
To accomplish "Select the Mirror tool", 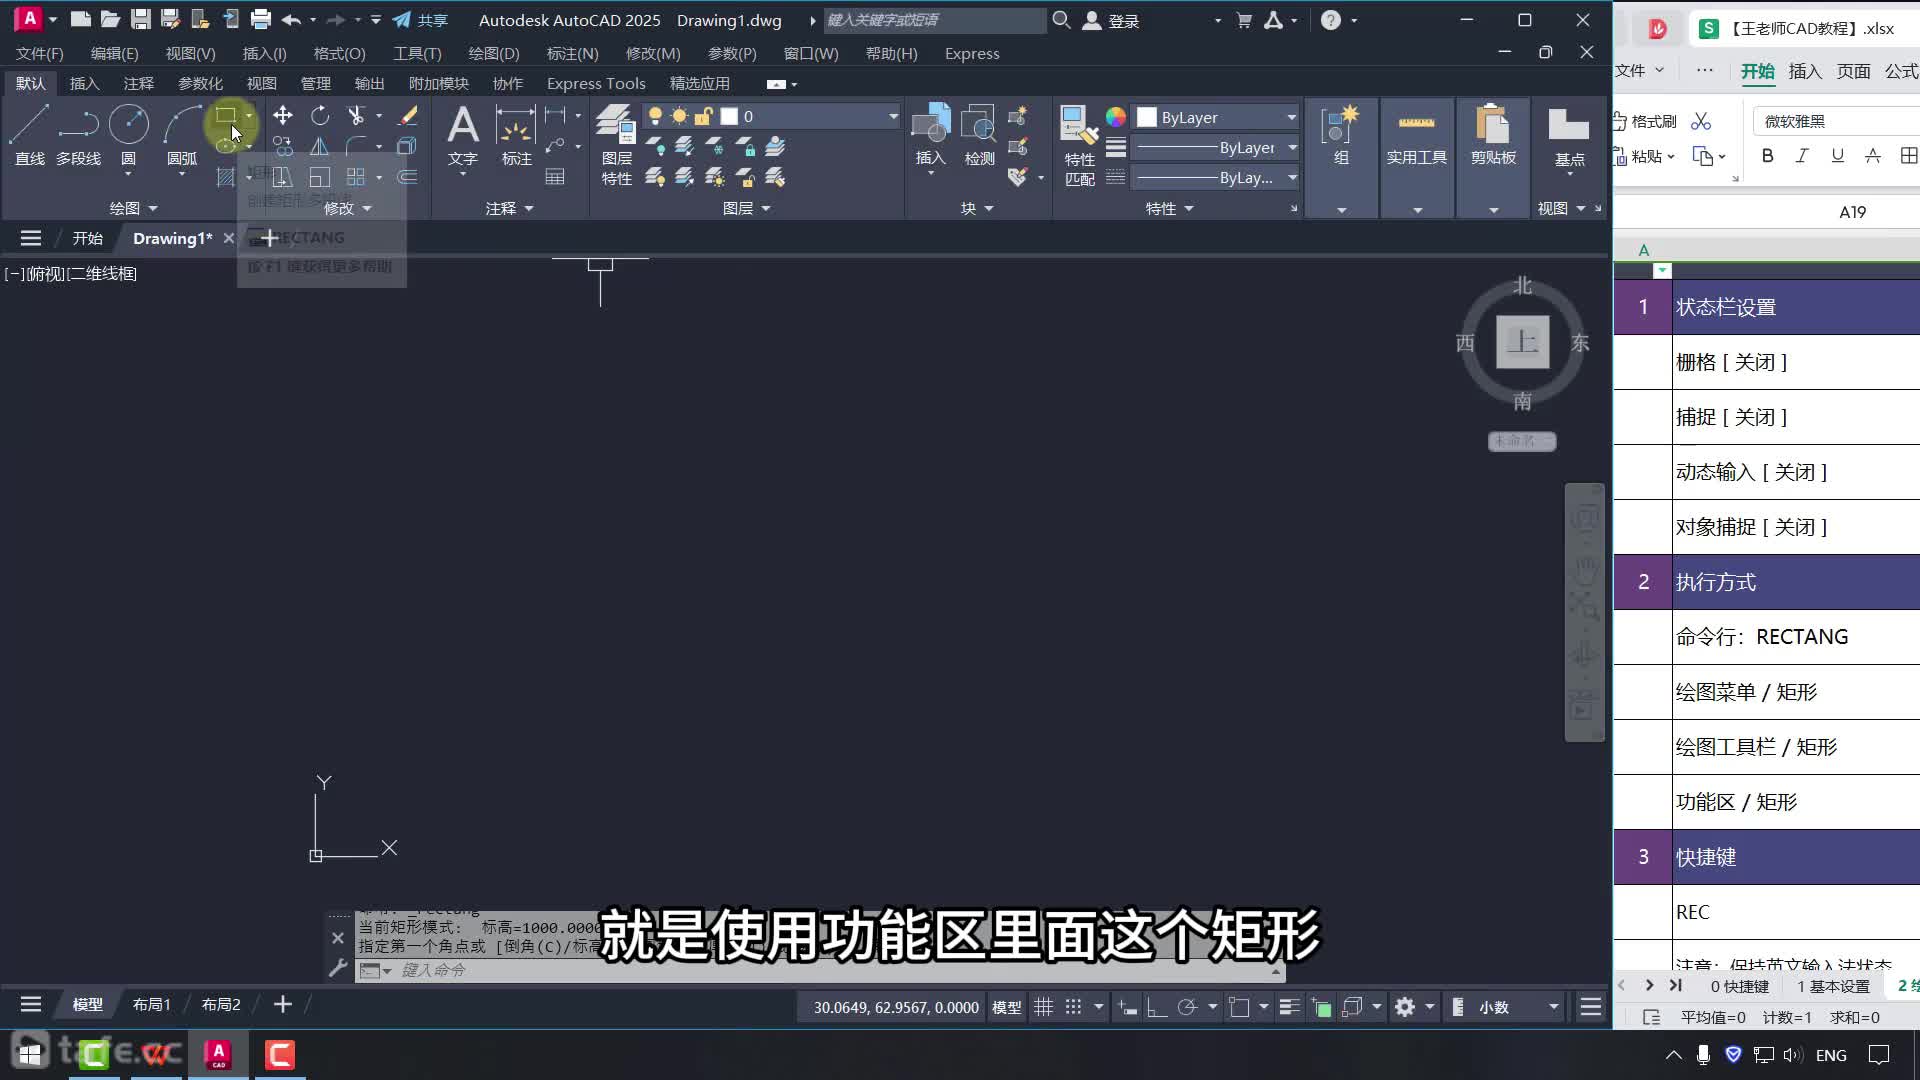I will 320,147.
